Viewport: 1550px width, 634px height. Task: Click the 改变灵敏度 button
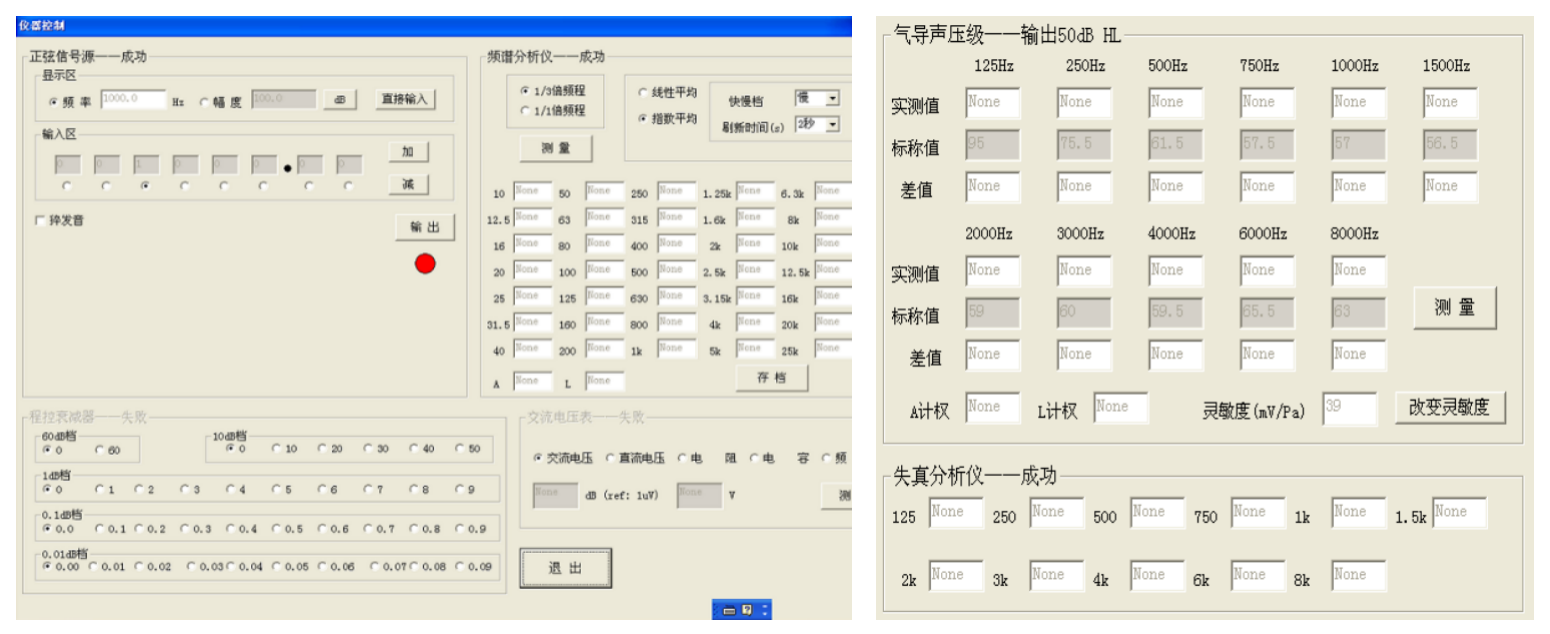(1449, 408)
